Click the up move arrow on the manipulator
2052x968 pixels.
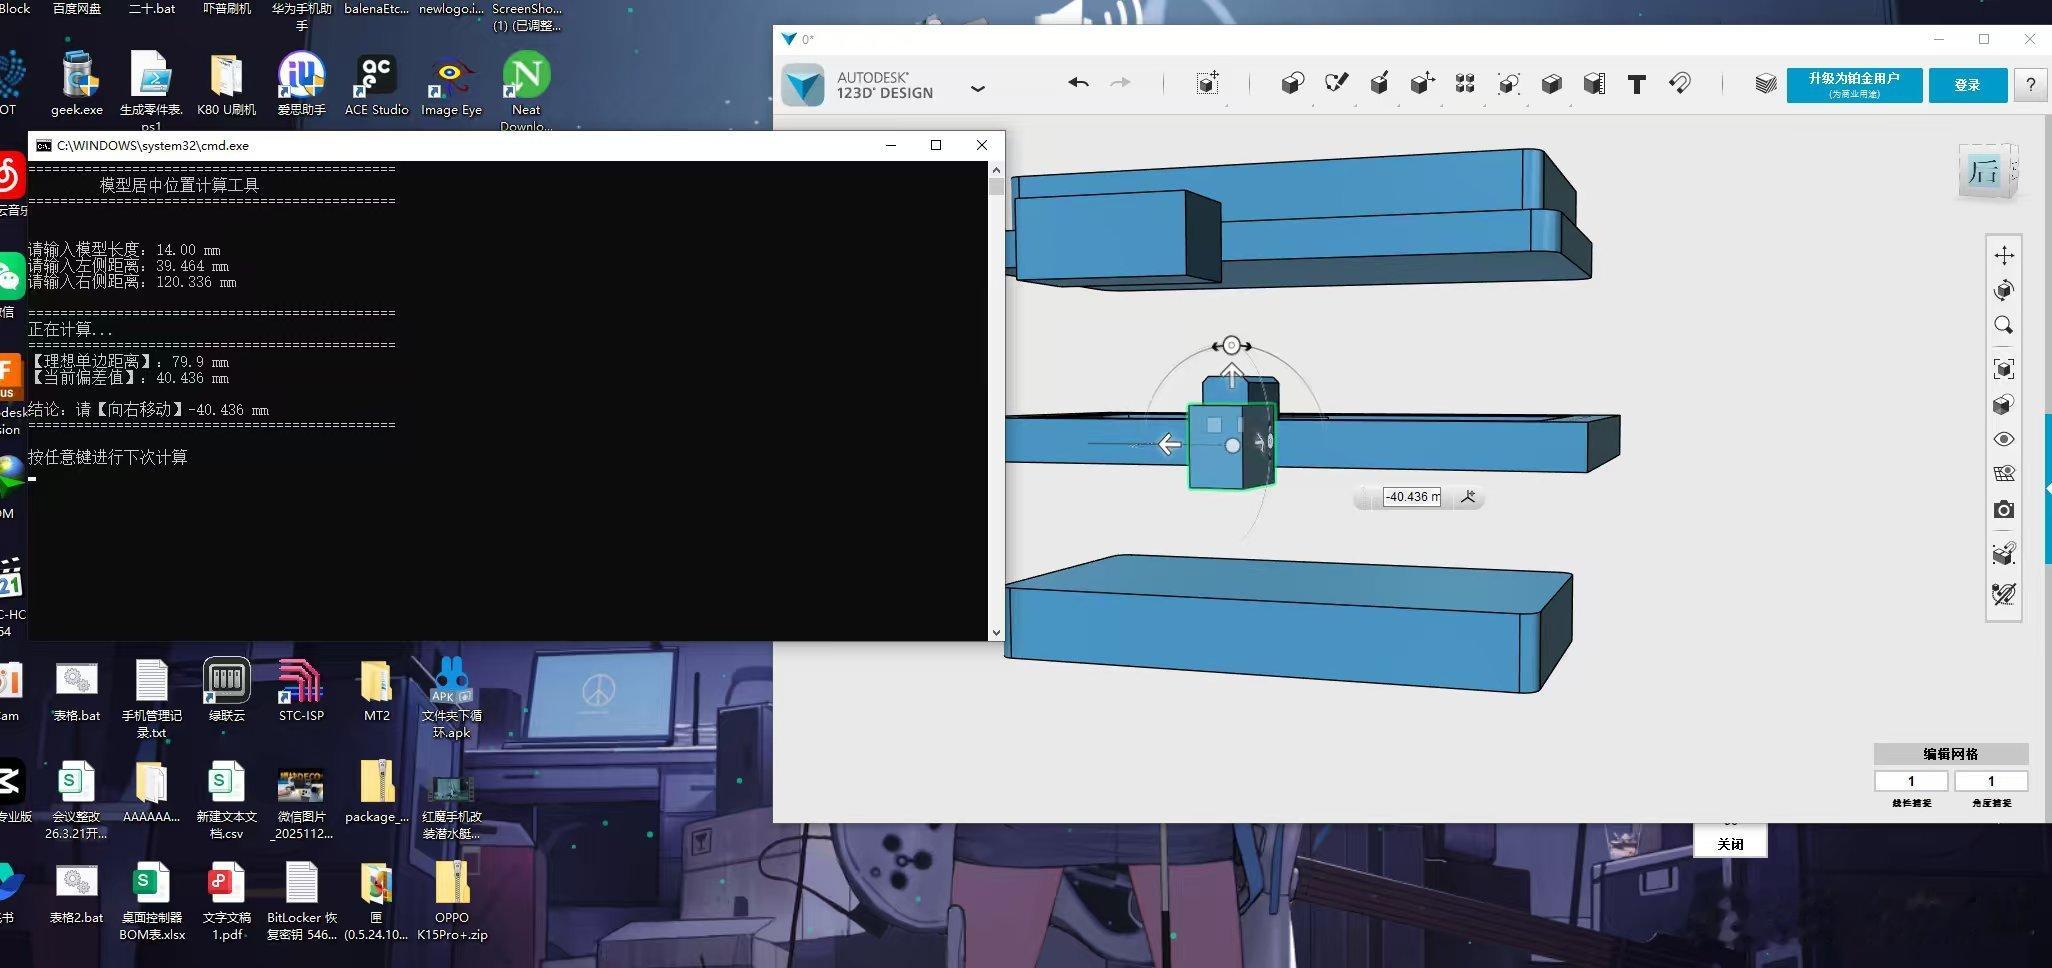[x=1232, y=376]
